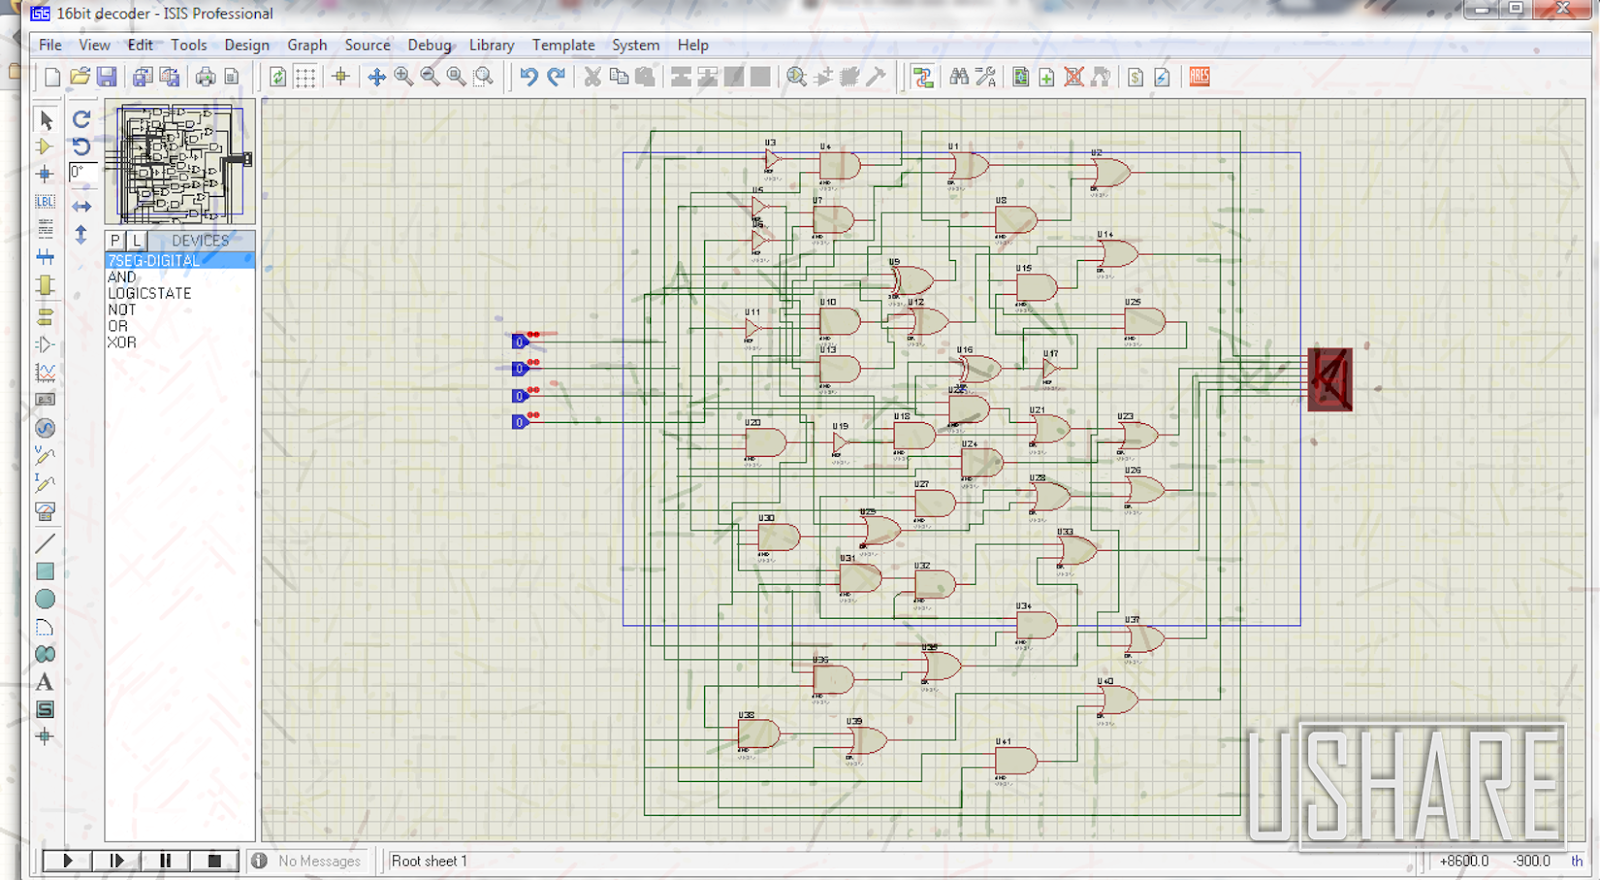Click the Block Move icon

708,77
